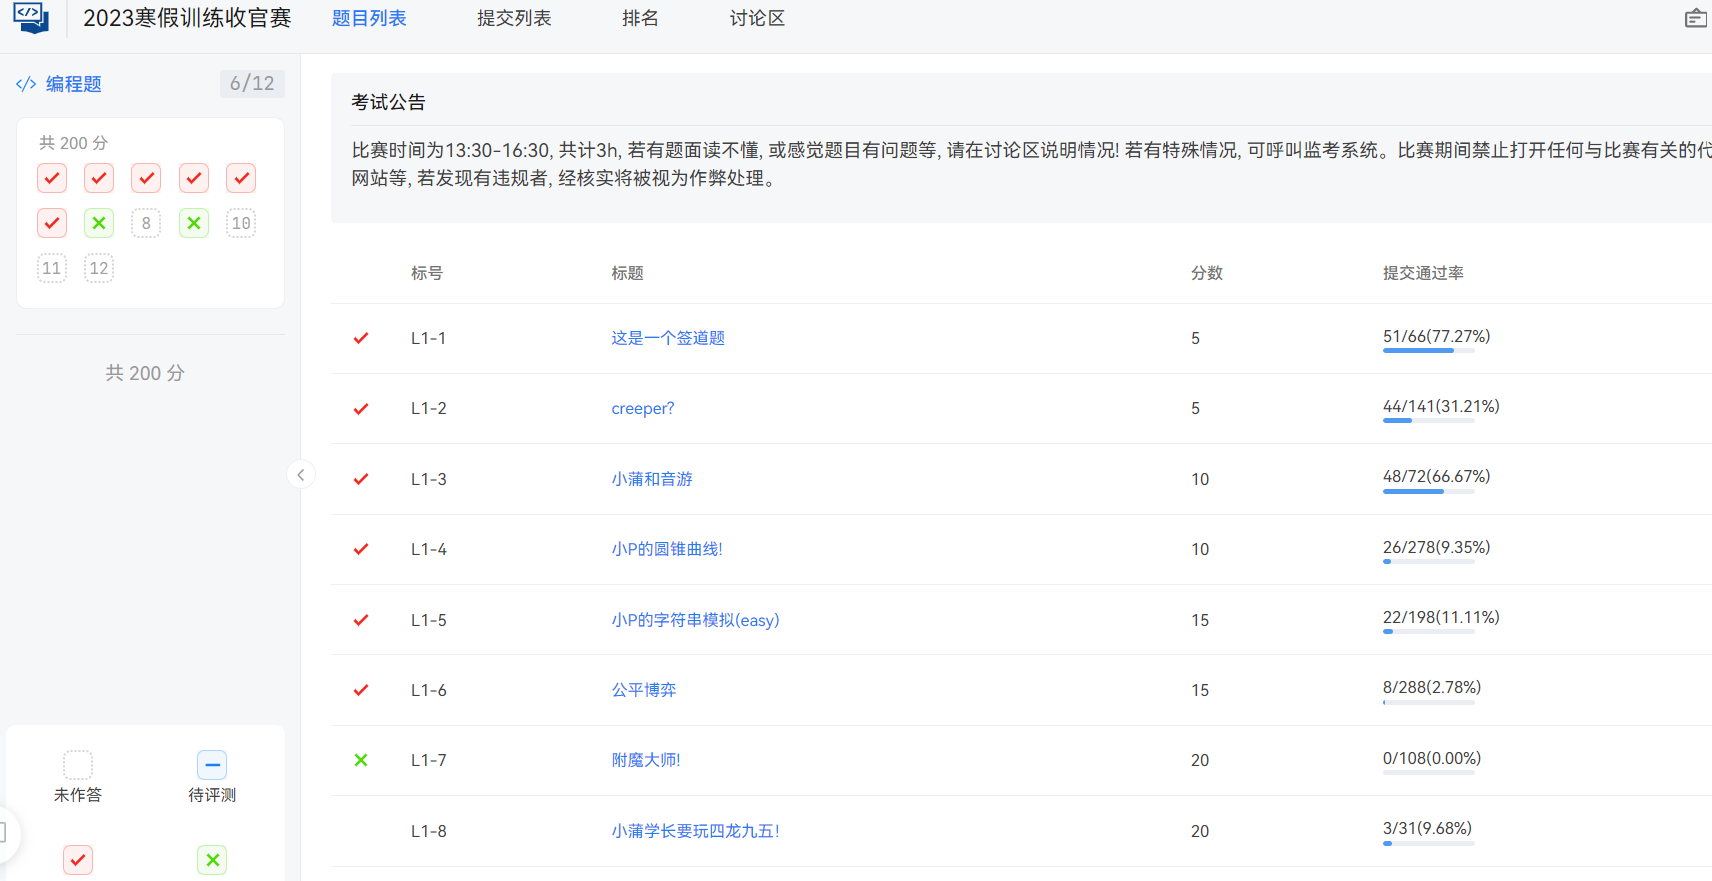The width and height of the screenshot is (1712, 881).
Task: Open problem 小蒲和音游
Action: pos(652,479)
